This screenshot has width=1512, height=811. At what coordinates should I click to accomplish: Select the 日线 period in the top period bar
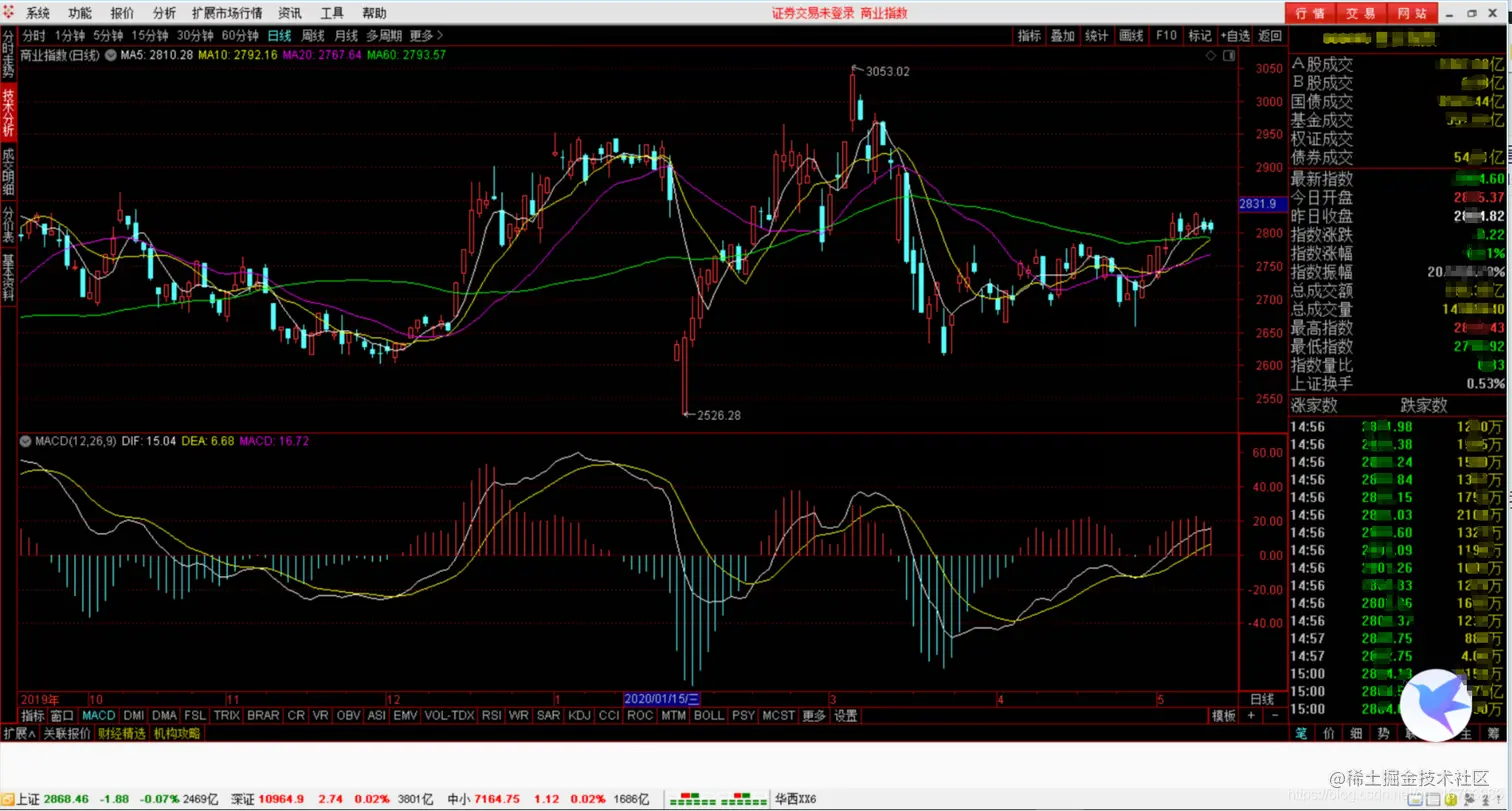coord(279,36)
